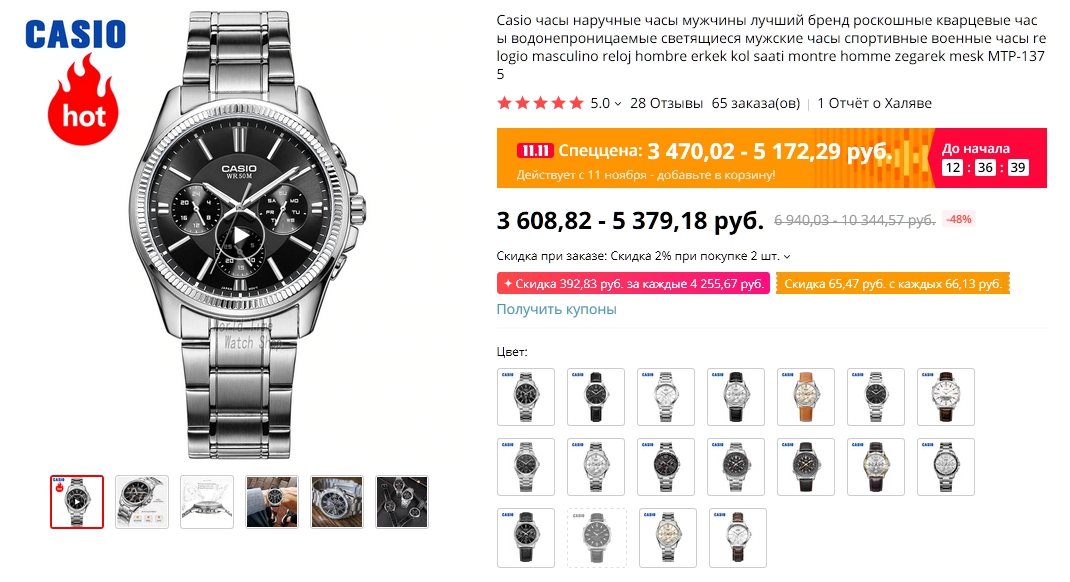This screenshot has height=582, width=1070.
Task: Click the 65,47 руб. discount coupon tag
Action: click(x=893, y=284)
